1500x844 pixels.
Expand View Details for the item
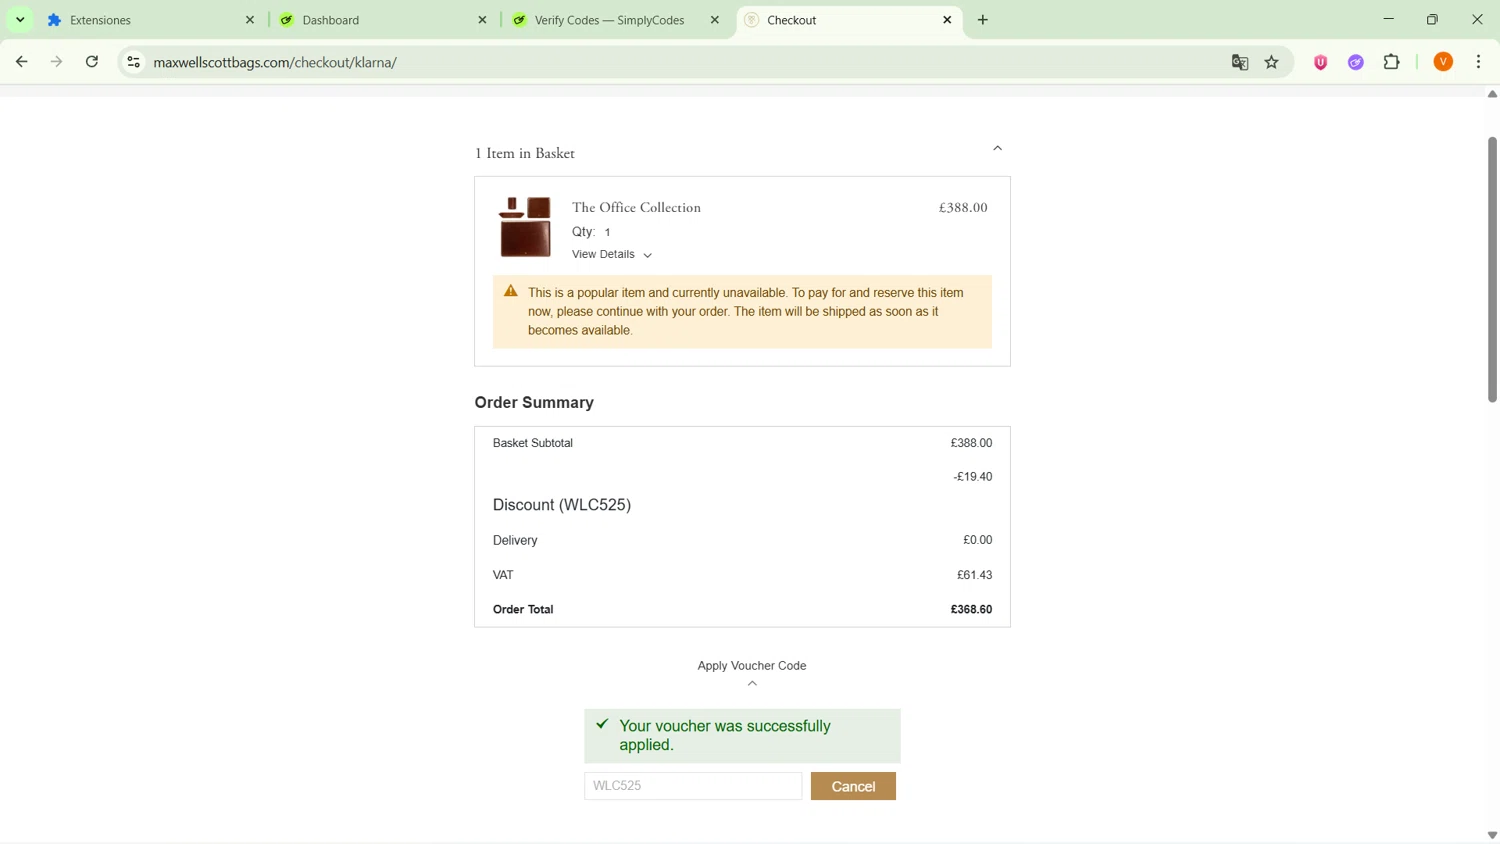(x=612, y=254)
